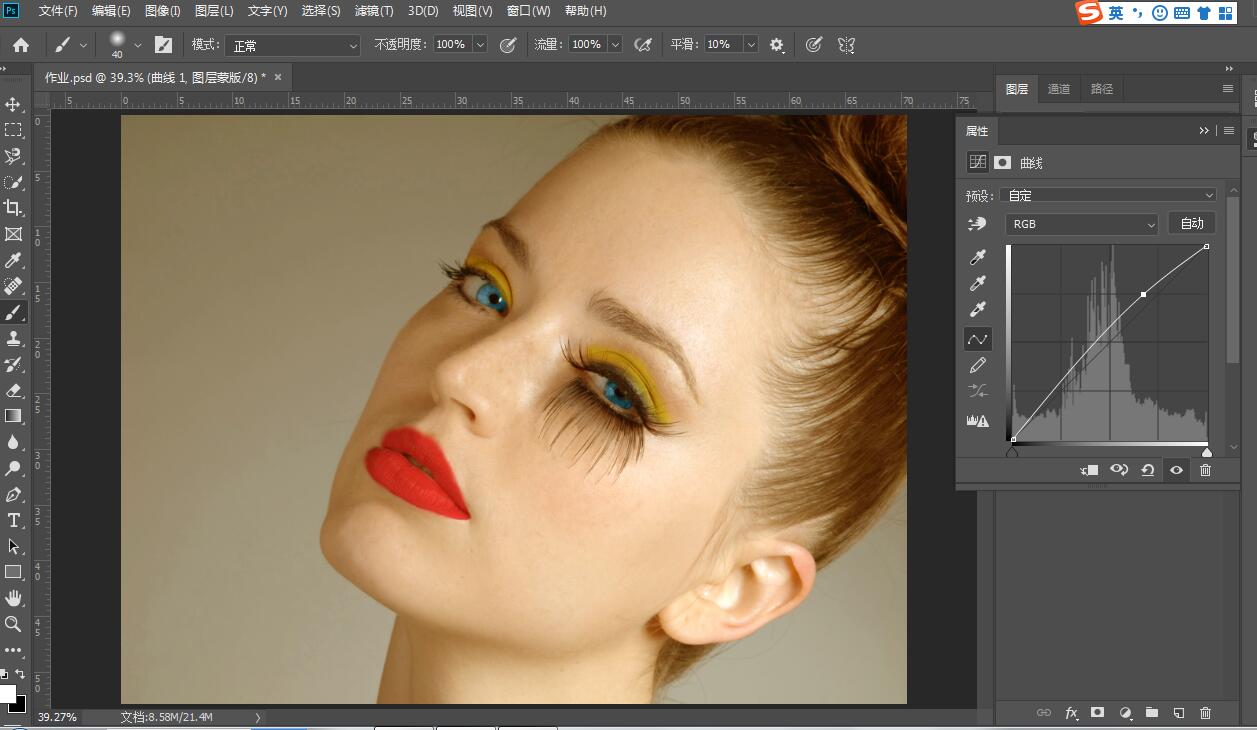Click the draw-to-modify-curve pencil icon
This screenshot has width=1257, height=730.
(978, 365)
